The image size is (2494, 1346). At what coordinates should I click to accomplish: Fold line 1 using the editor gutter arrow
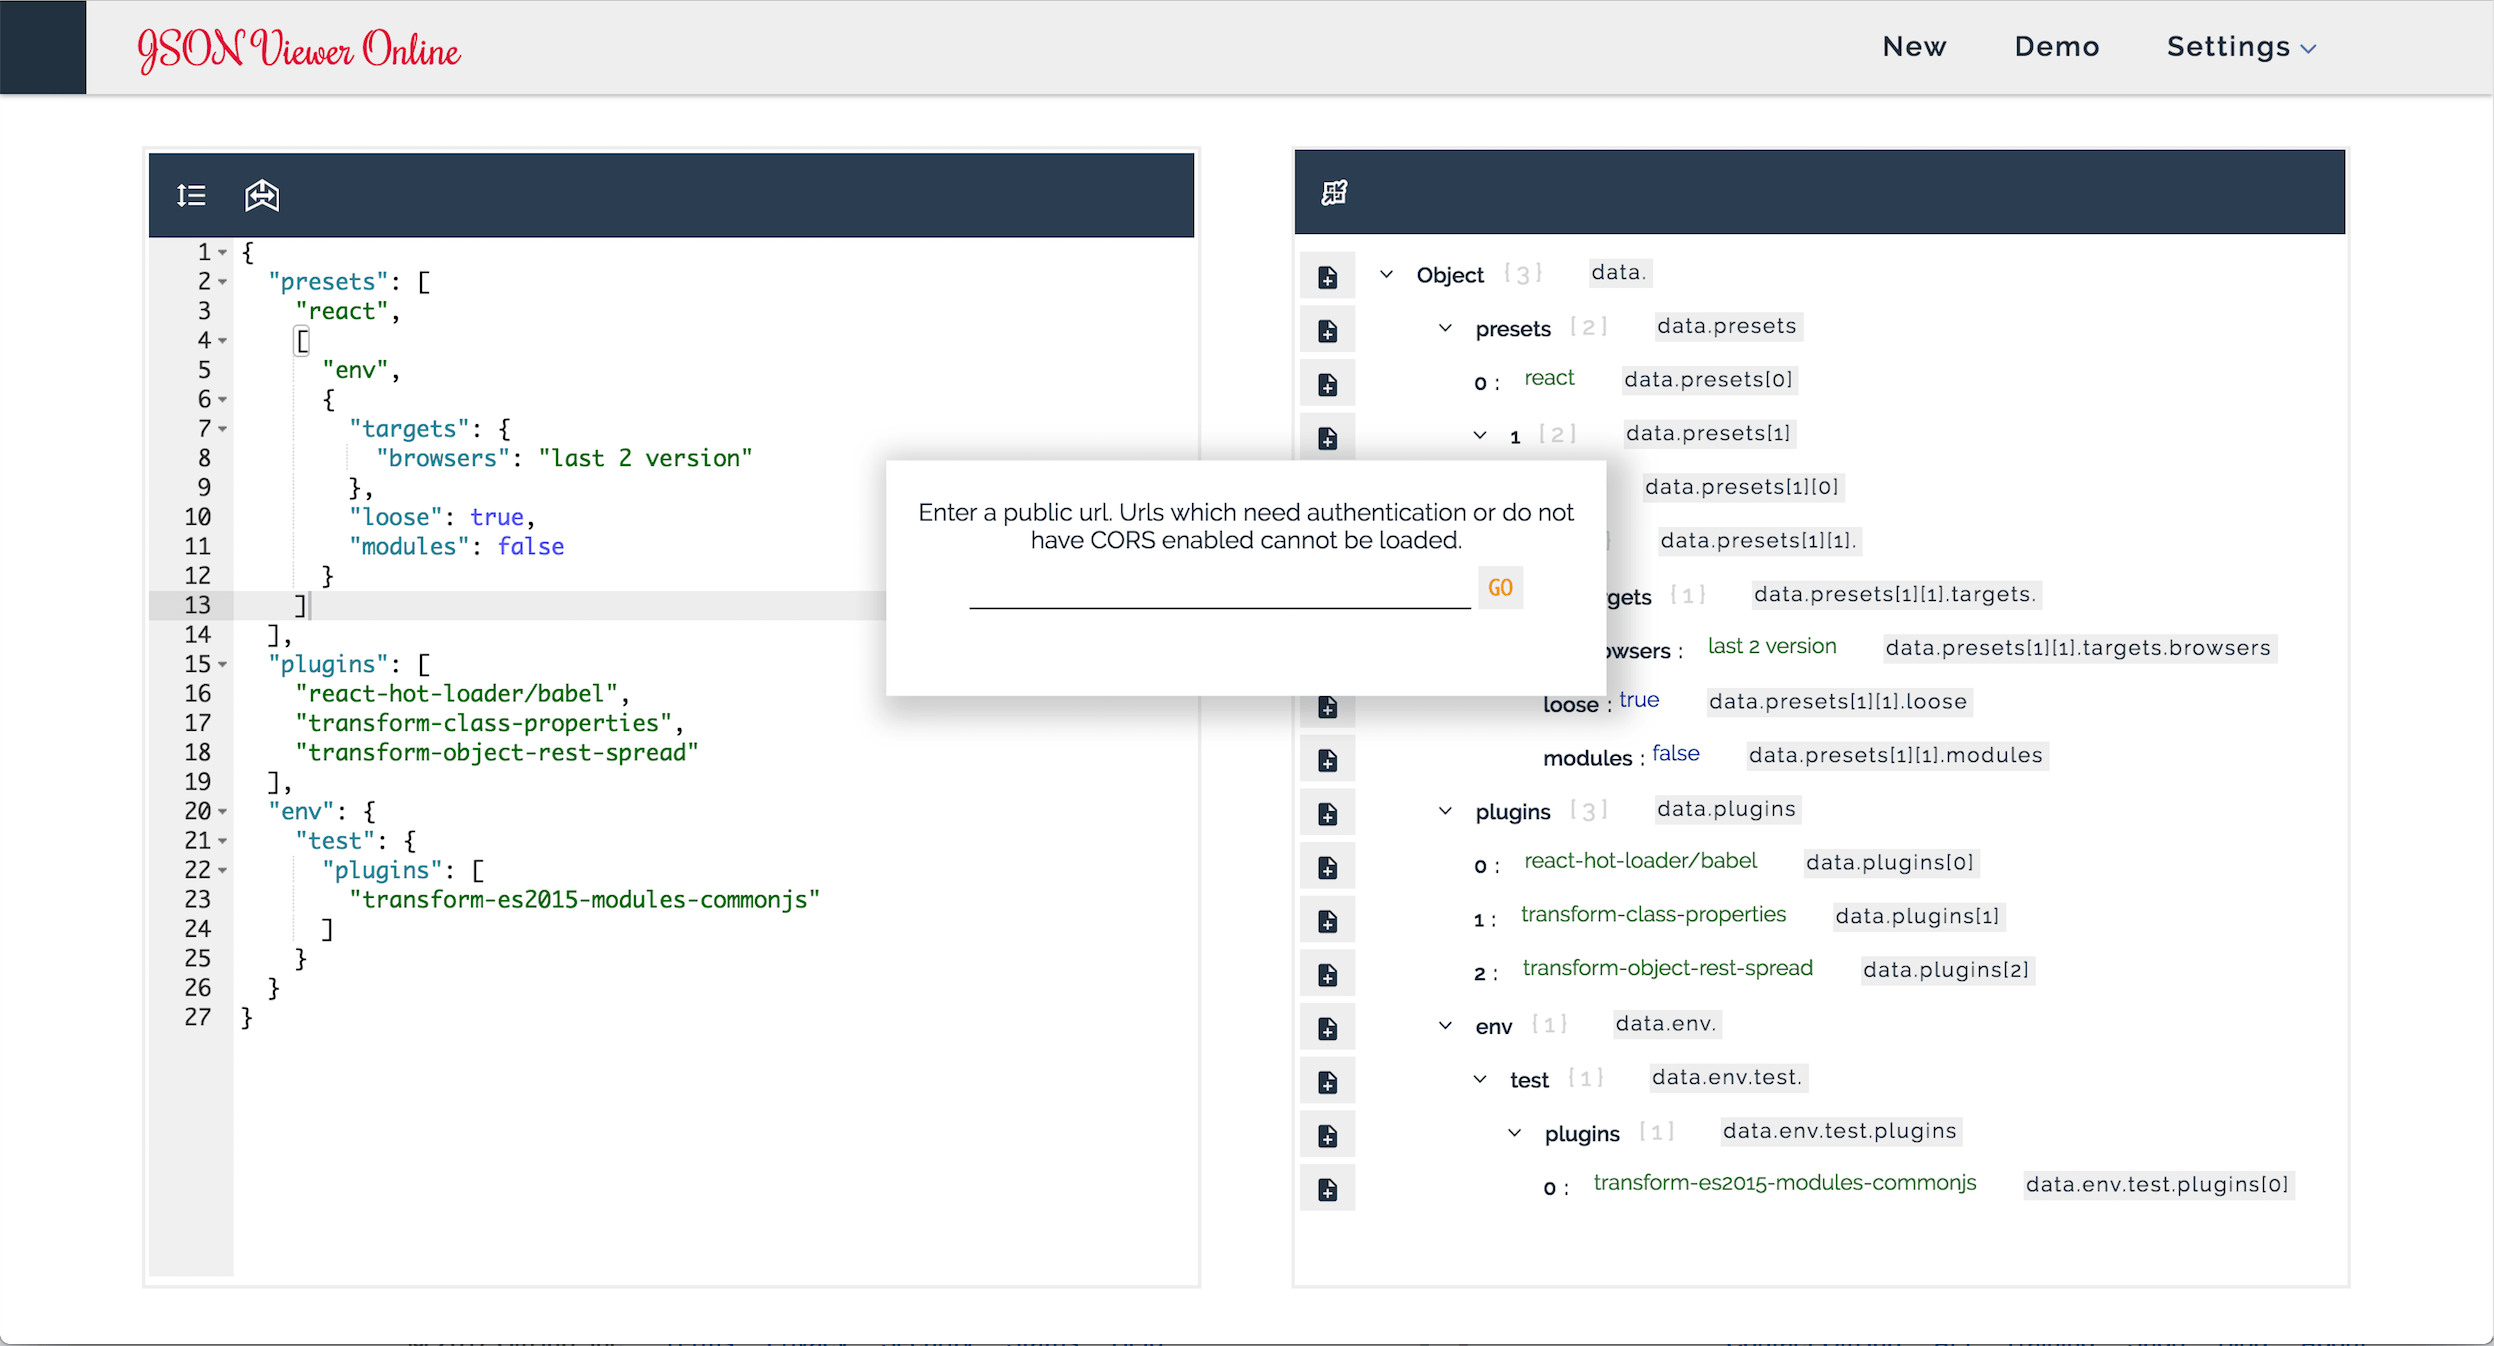point(222,252)
